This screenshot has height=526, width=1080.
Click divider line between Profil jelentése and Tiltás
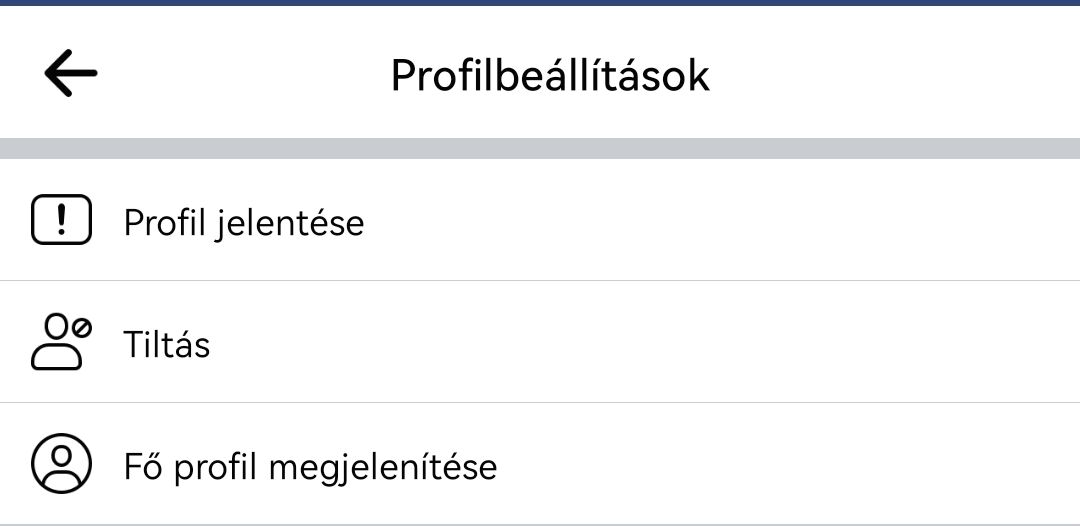point(540,281)
